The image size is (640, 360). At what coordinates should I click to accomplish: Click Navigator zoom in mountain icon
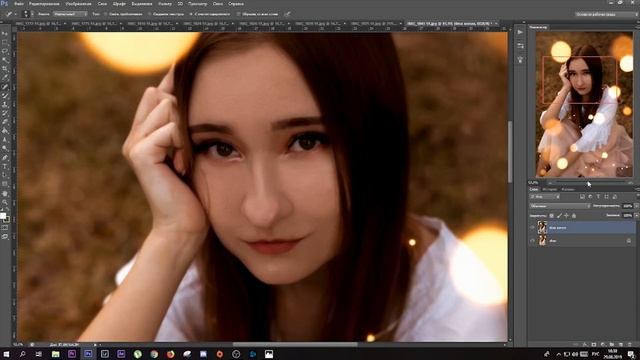tap(630, 183)
